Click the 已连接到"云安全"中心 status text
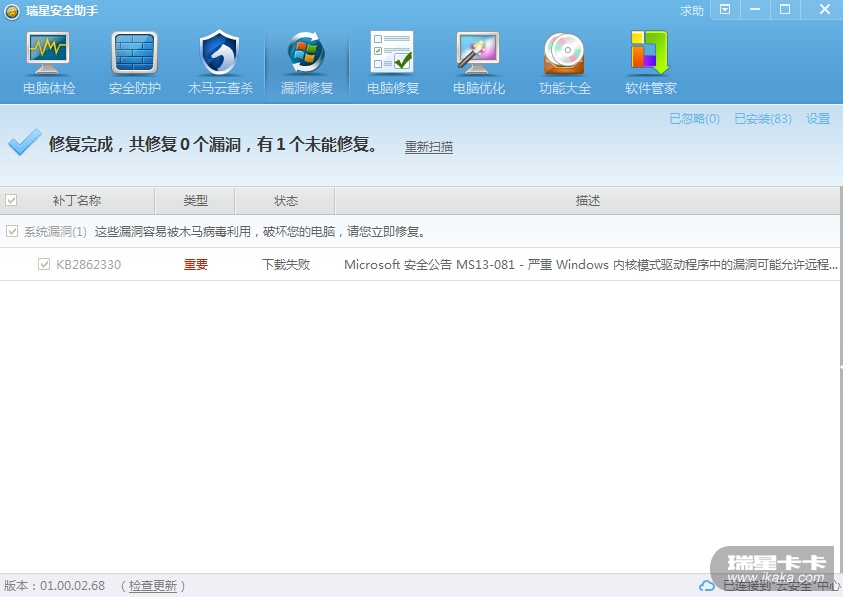The height and width of the screenshot is (597, 843). (x=782, y=586)
